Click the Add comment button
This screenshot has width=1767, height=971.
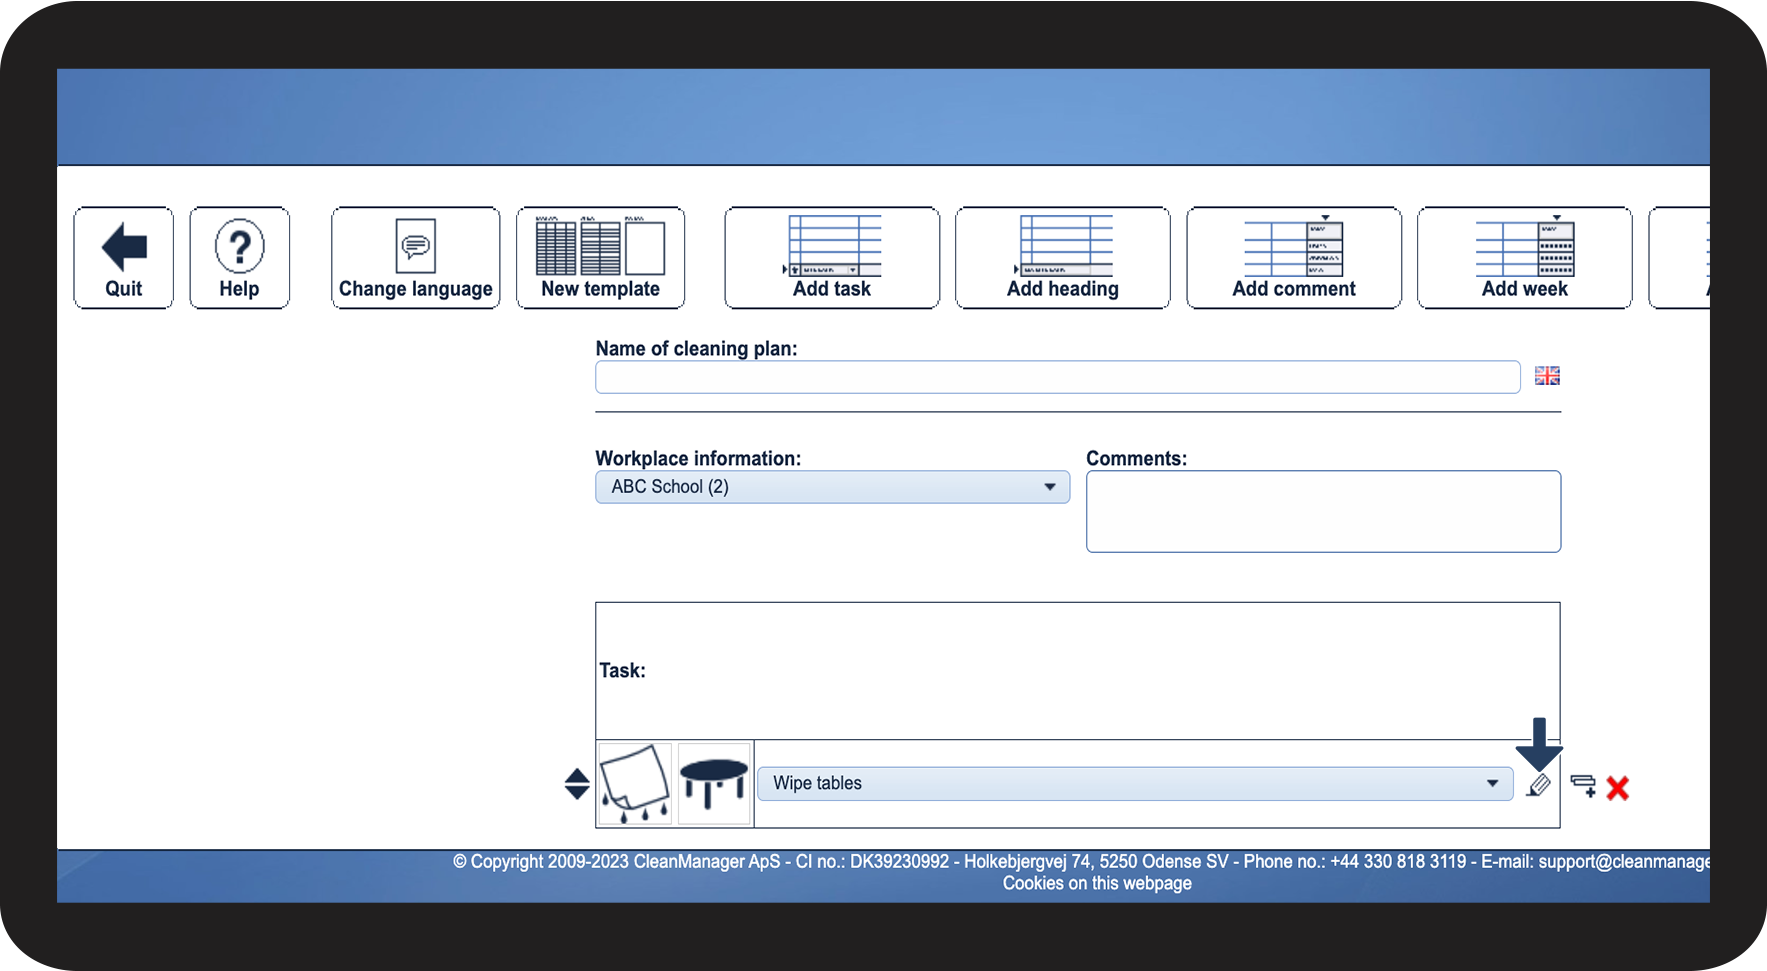(1293, 258)
